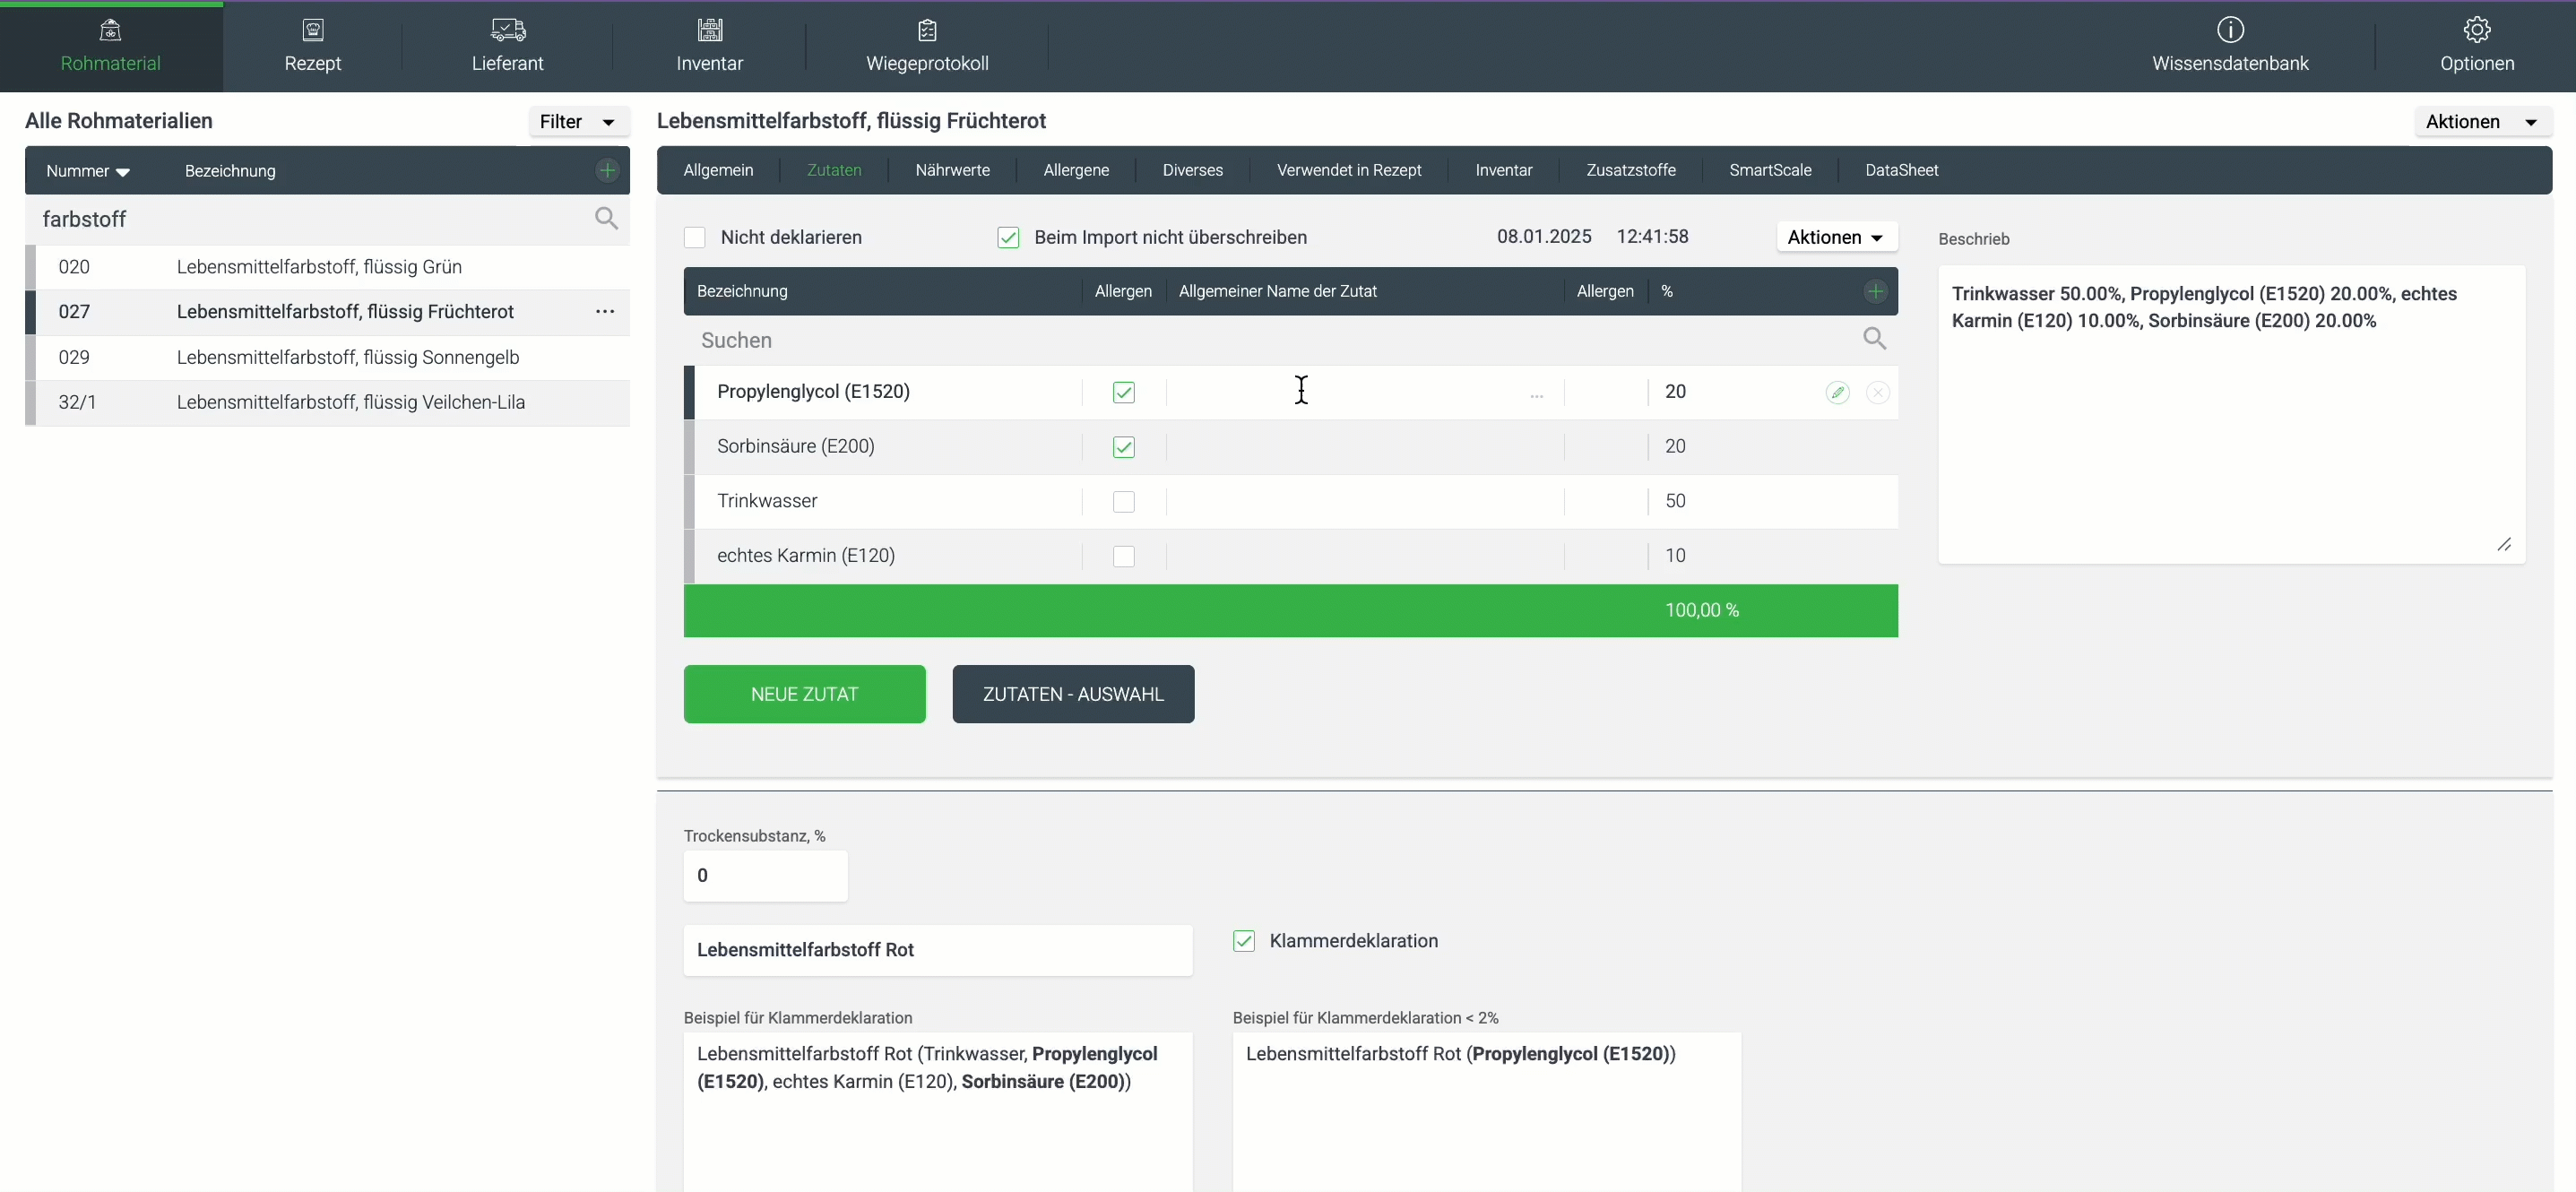Click the NEUE ZUTAT button
2576x1192 pixels.
coord(804,694)
